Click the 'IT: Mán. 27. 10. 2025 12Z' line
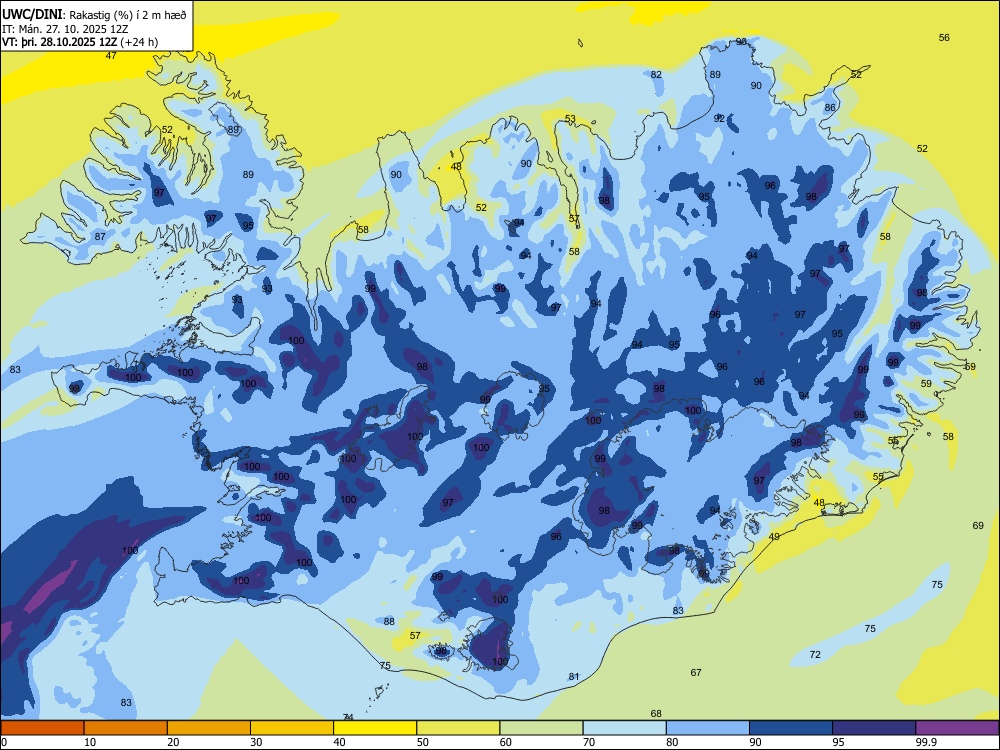 [65, 29]
